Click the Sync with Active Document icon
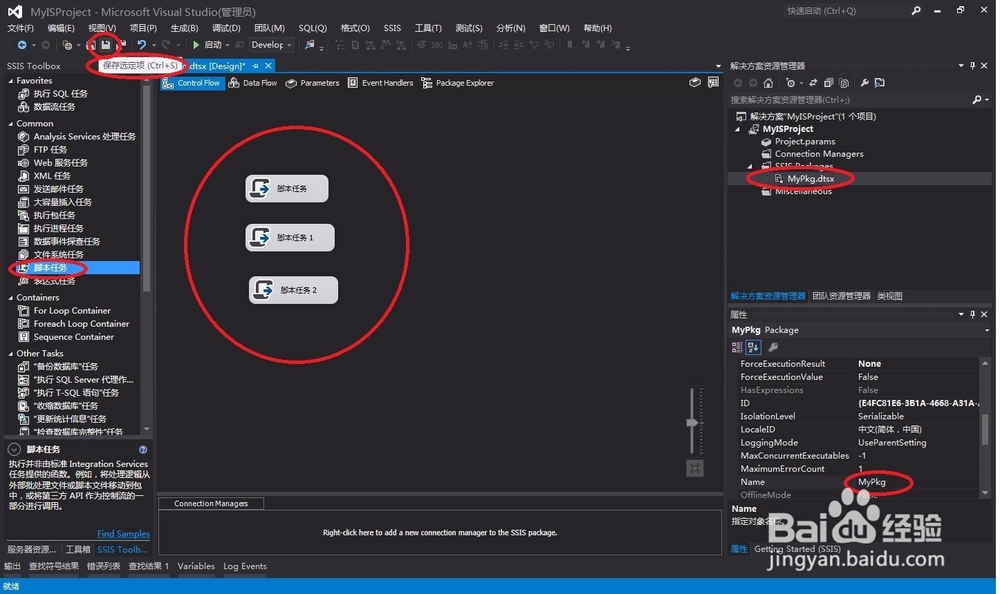1000x594 pixels. (813, 83)
